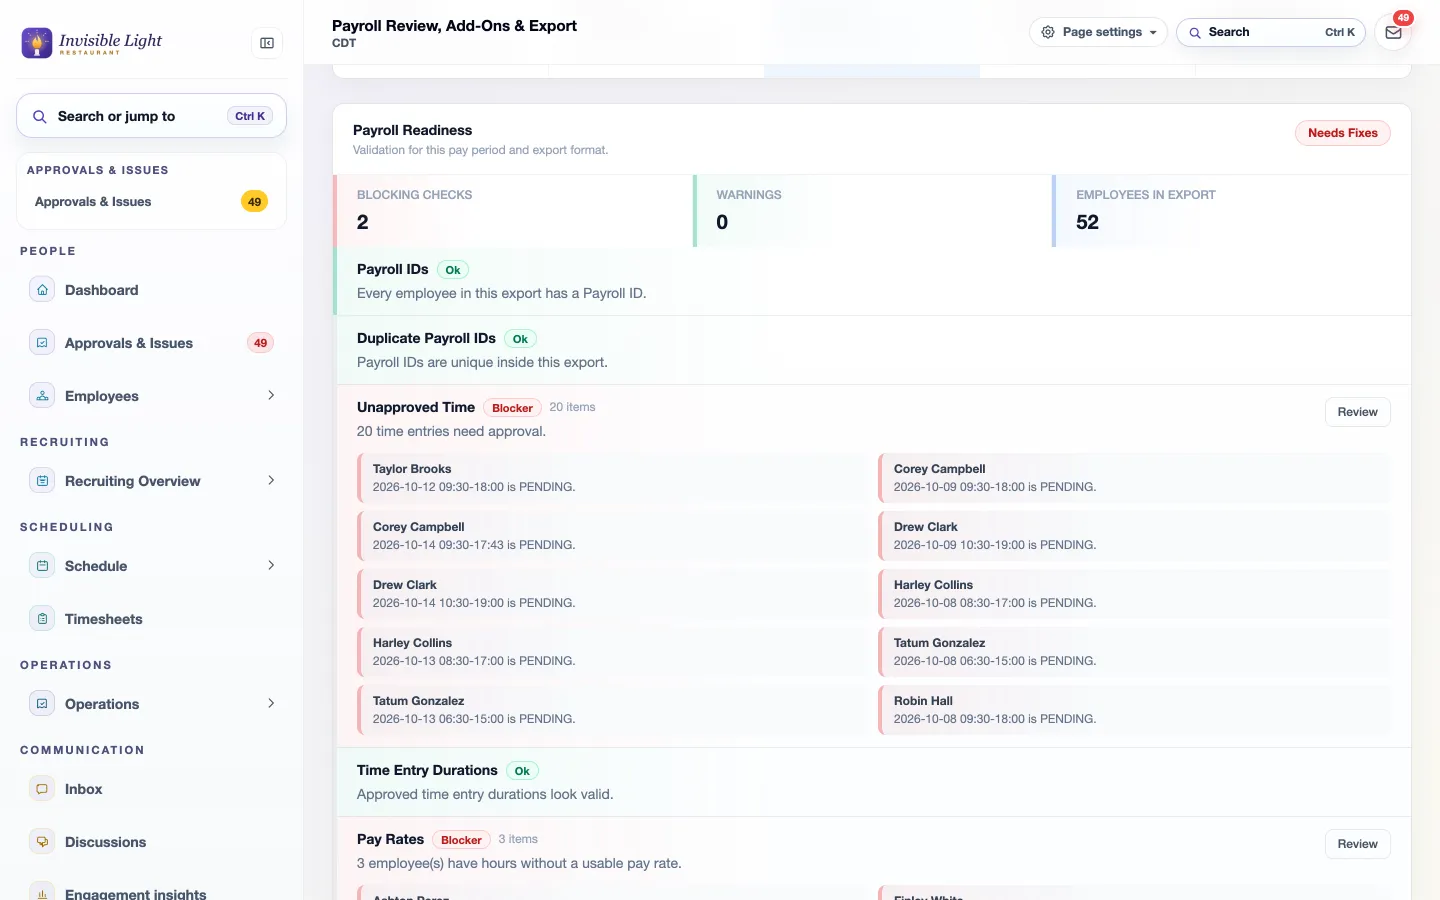This screenshot has height=900, width=1440.
Task: Click the Approvals & Issues sidebar icon
Action: tap(42, 343)
